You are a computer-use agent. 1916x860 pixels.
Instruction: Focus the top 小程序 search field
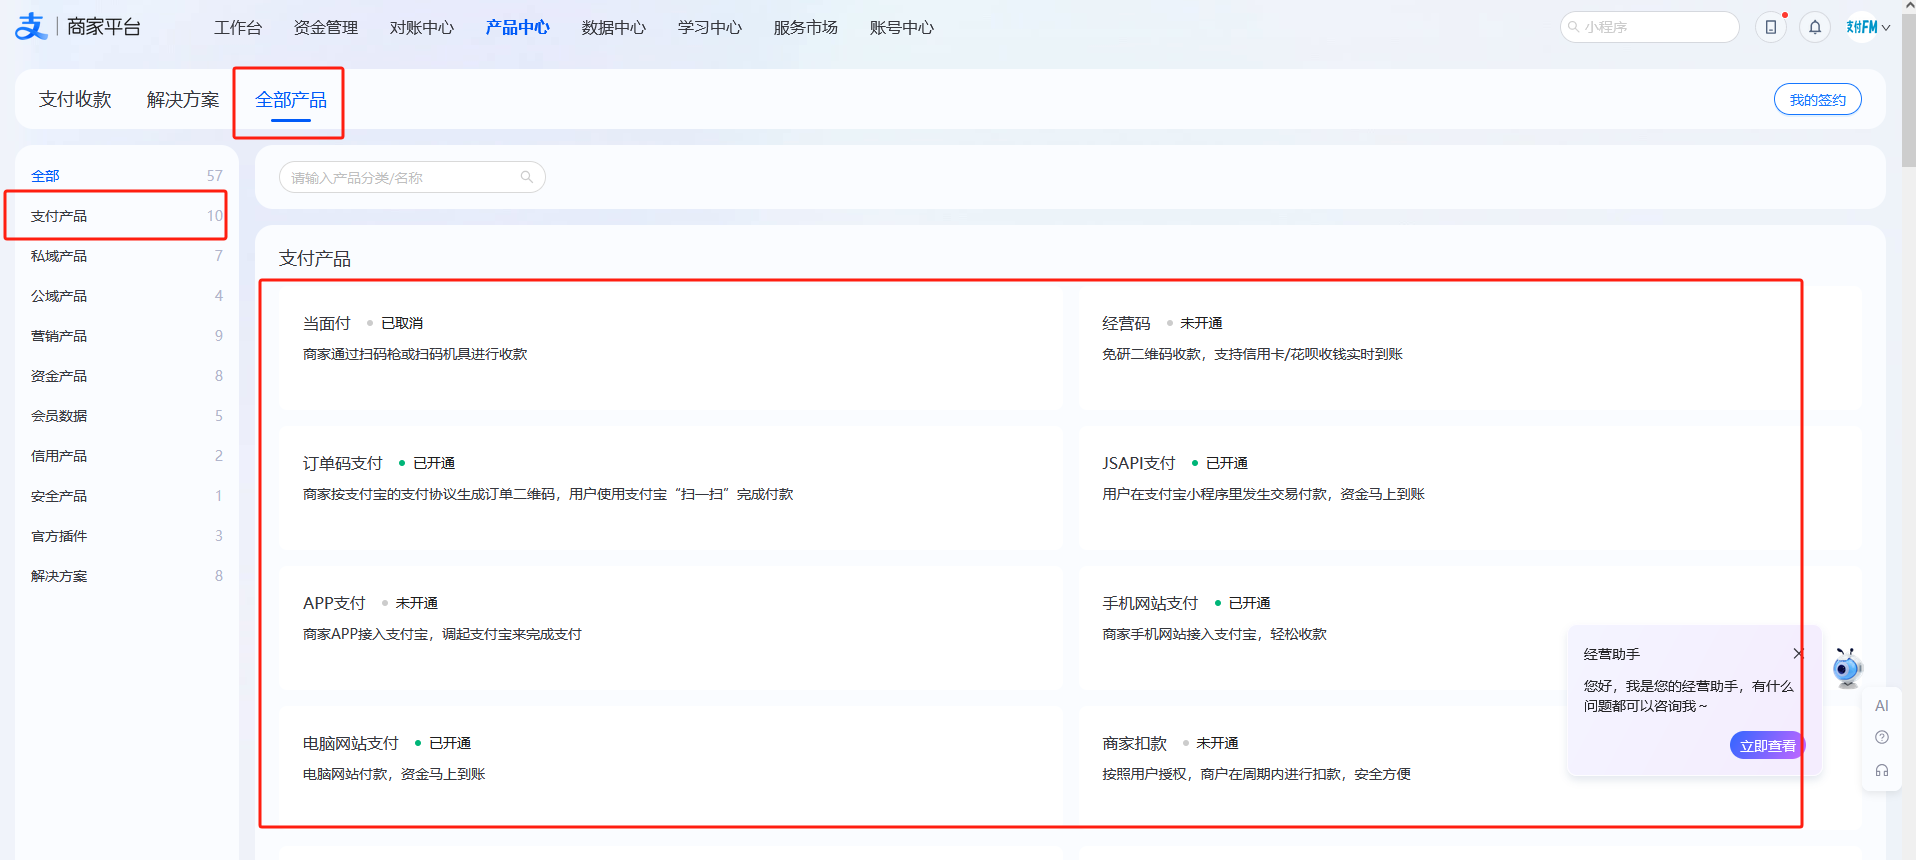pyautogui.click(x=1649, y=27)
